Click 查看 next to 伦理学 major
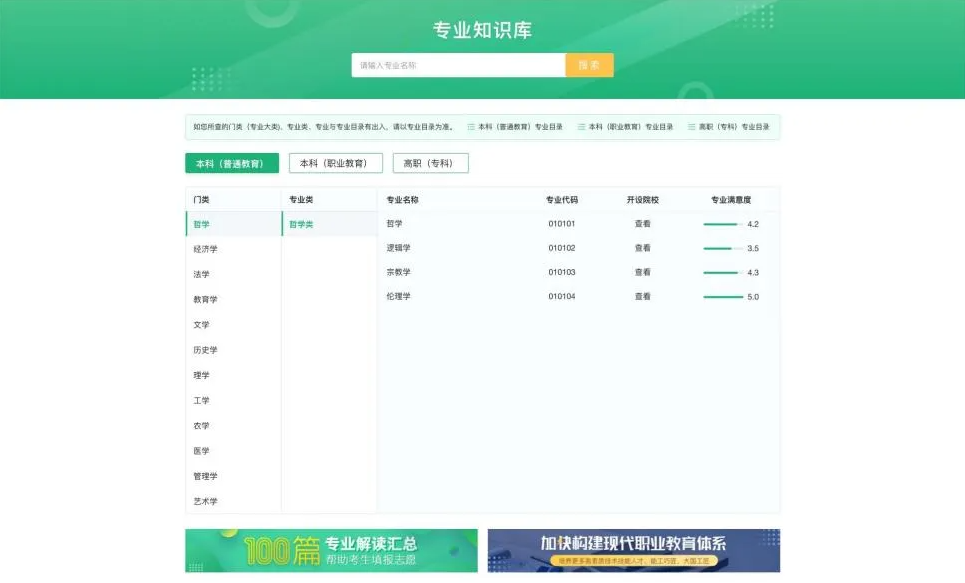 pyautogui.click(x=642, y=297)
